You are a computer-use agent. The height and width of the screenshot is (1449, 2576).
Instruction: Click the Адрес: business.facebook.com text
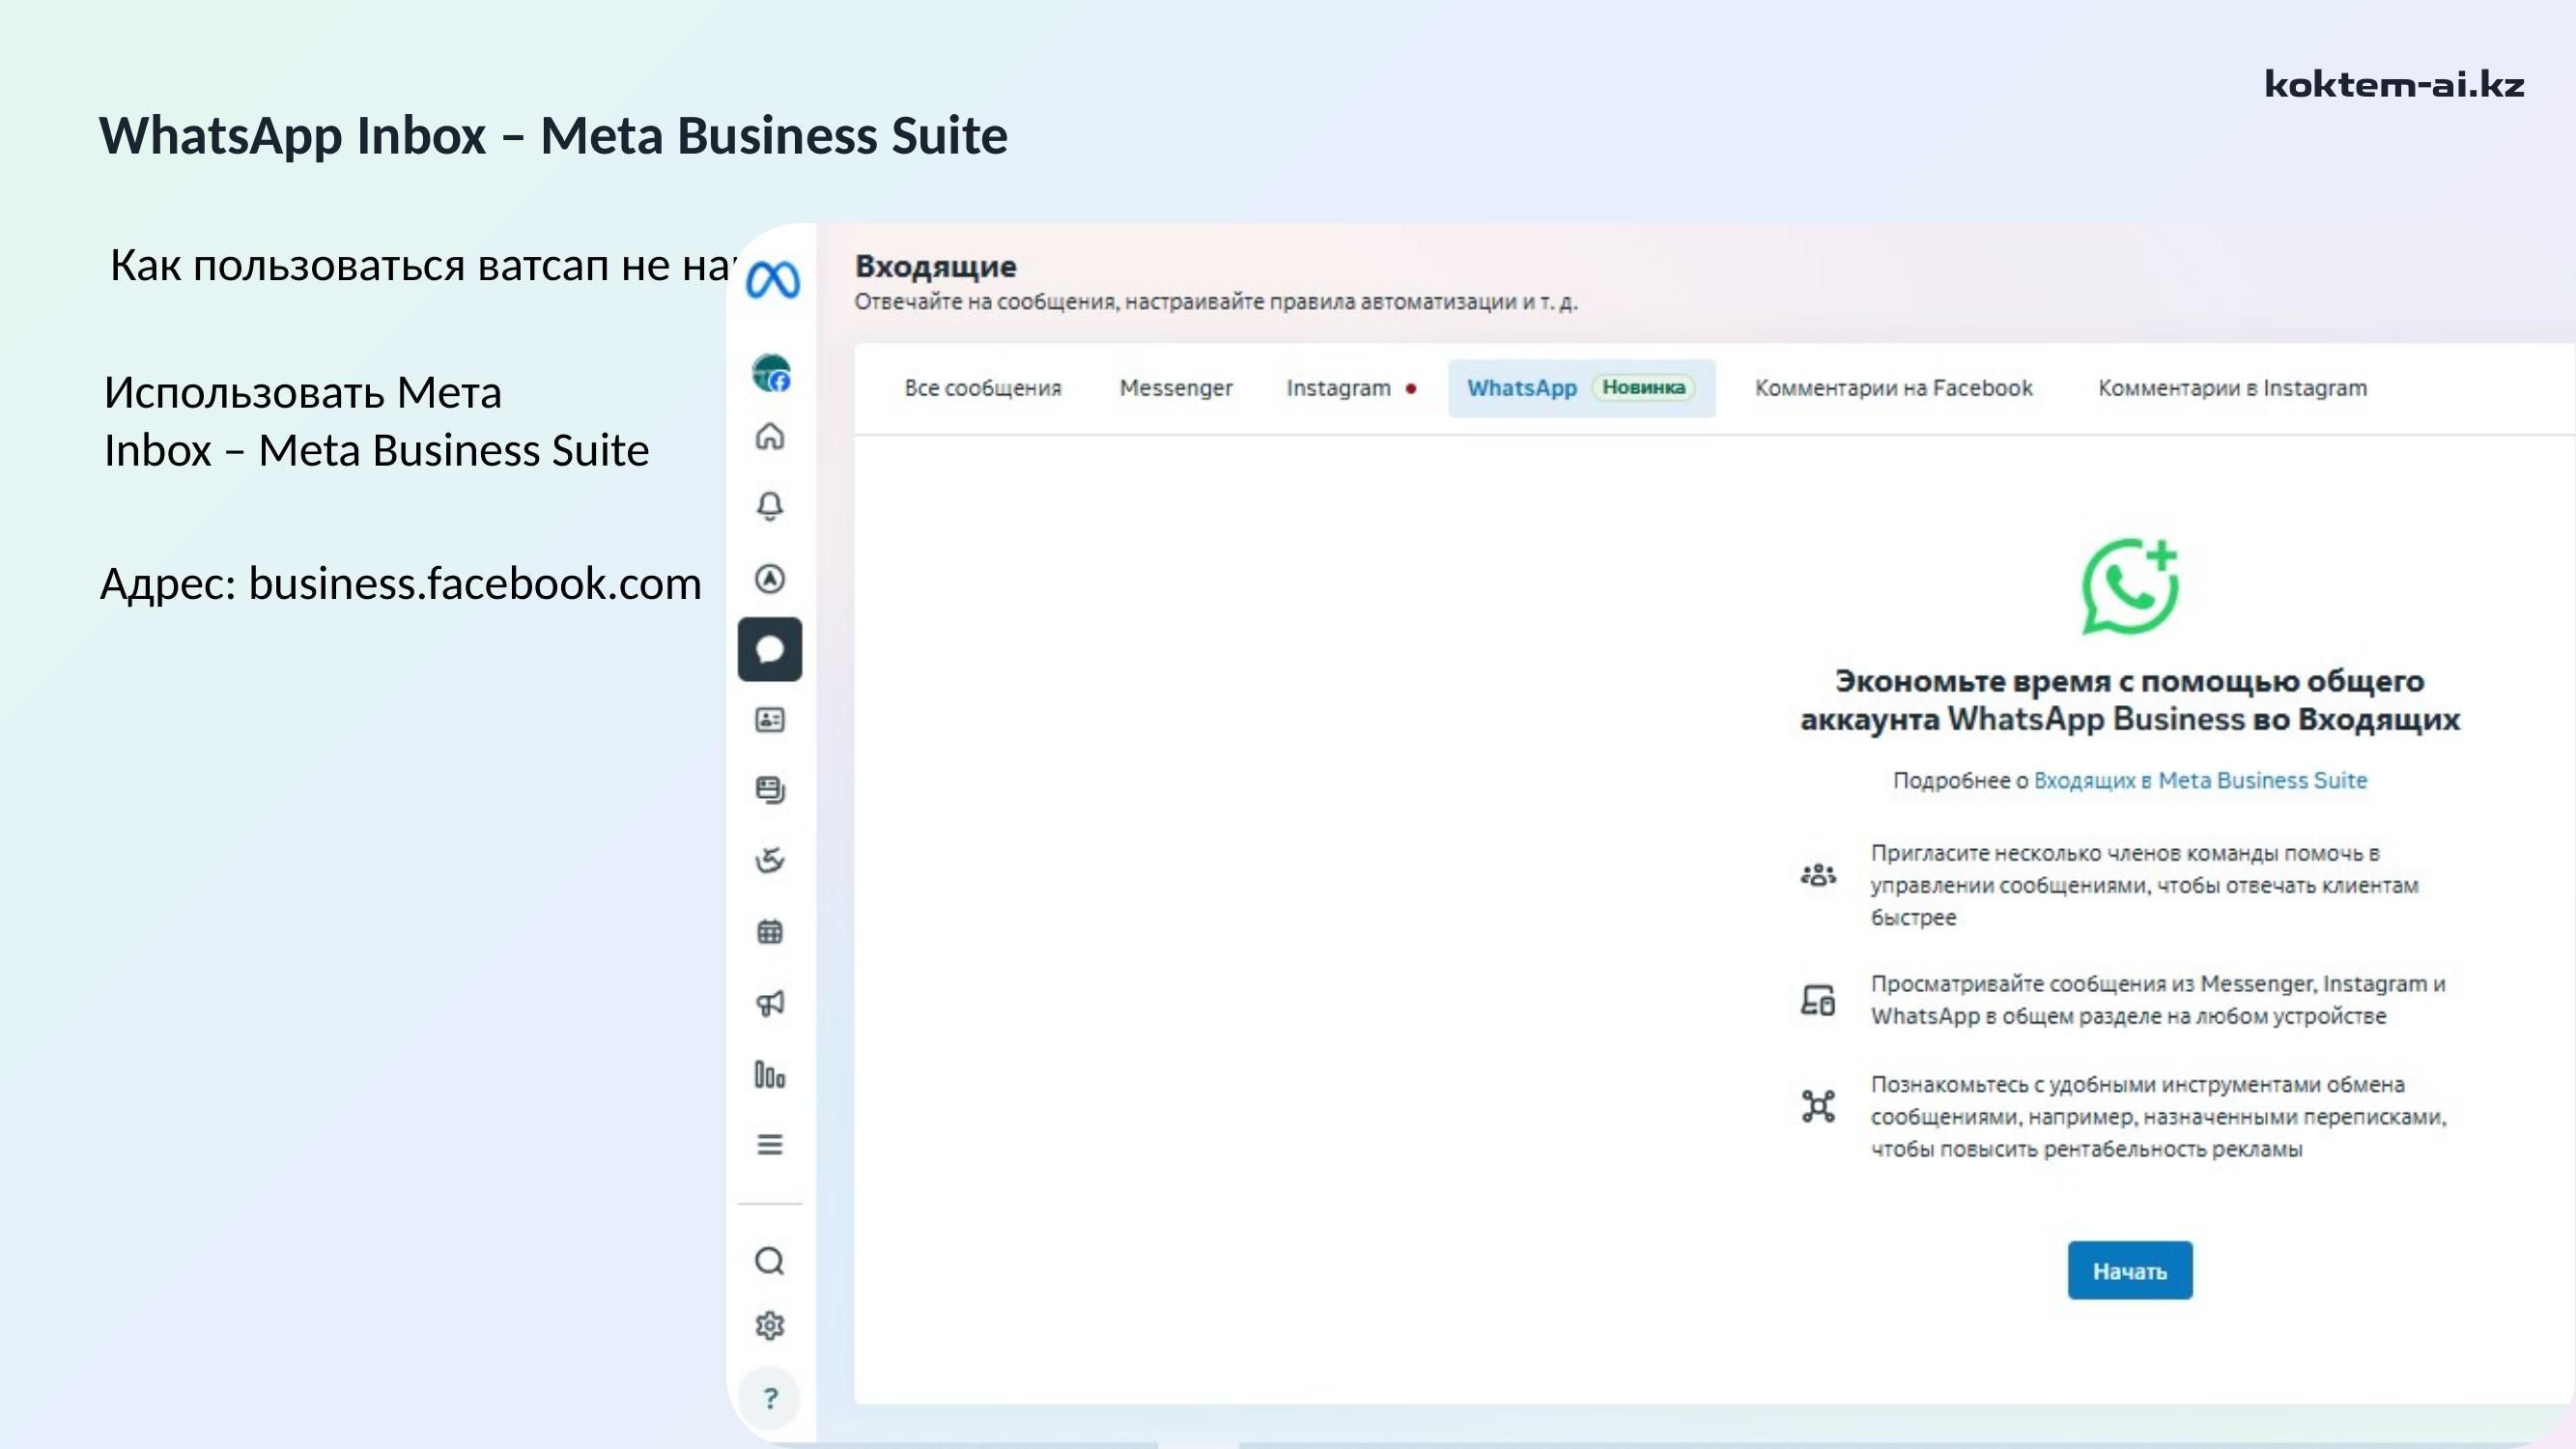[x=401, y=583]
